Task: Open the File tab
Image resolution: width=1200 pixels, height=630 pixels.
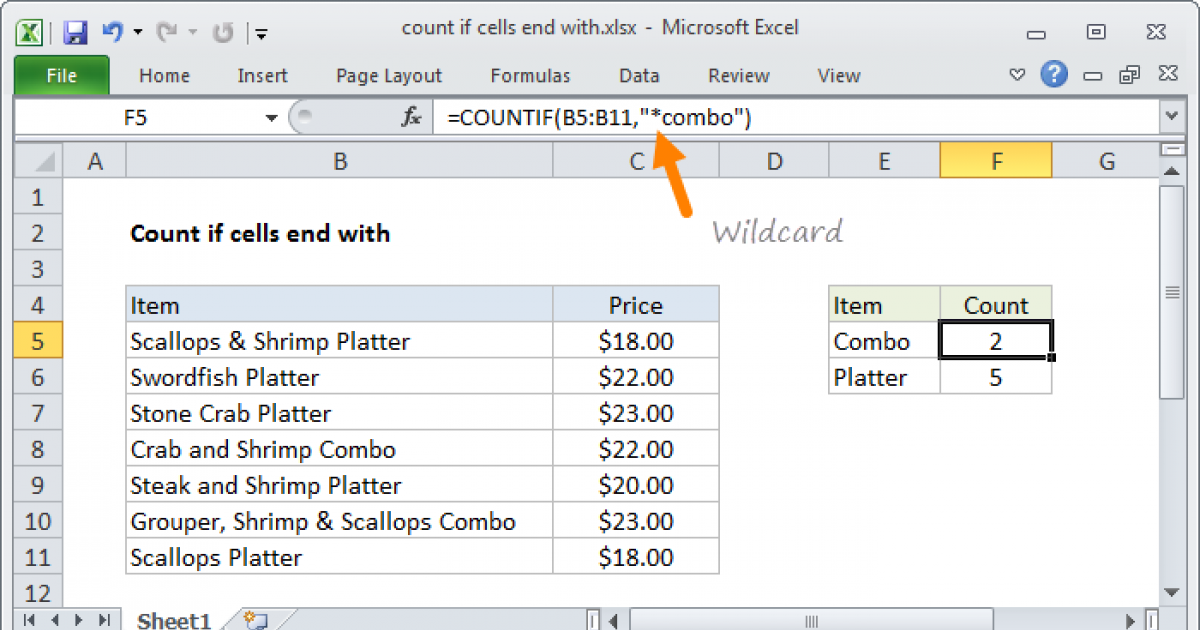Action: (x=62, y=76)
